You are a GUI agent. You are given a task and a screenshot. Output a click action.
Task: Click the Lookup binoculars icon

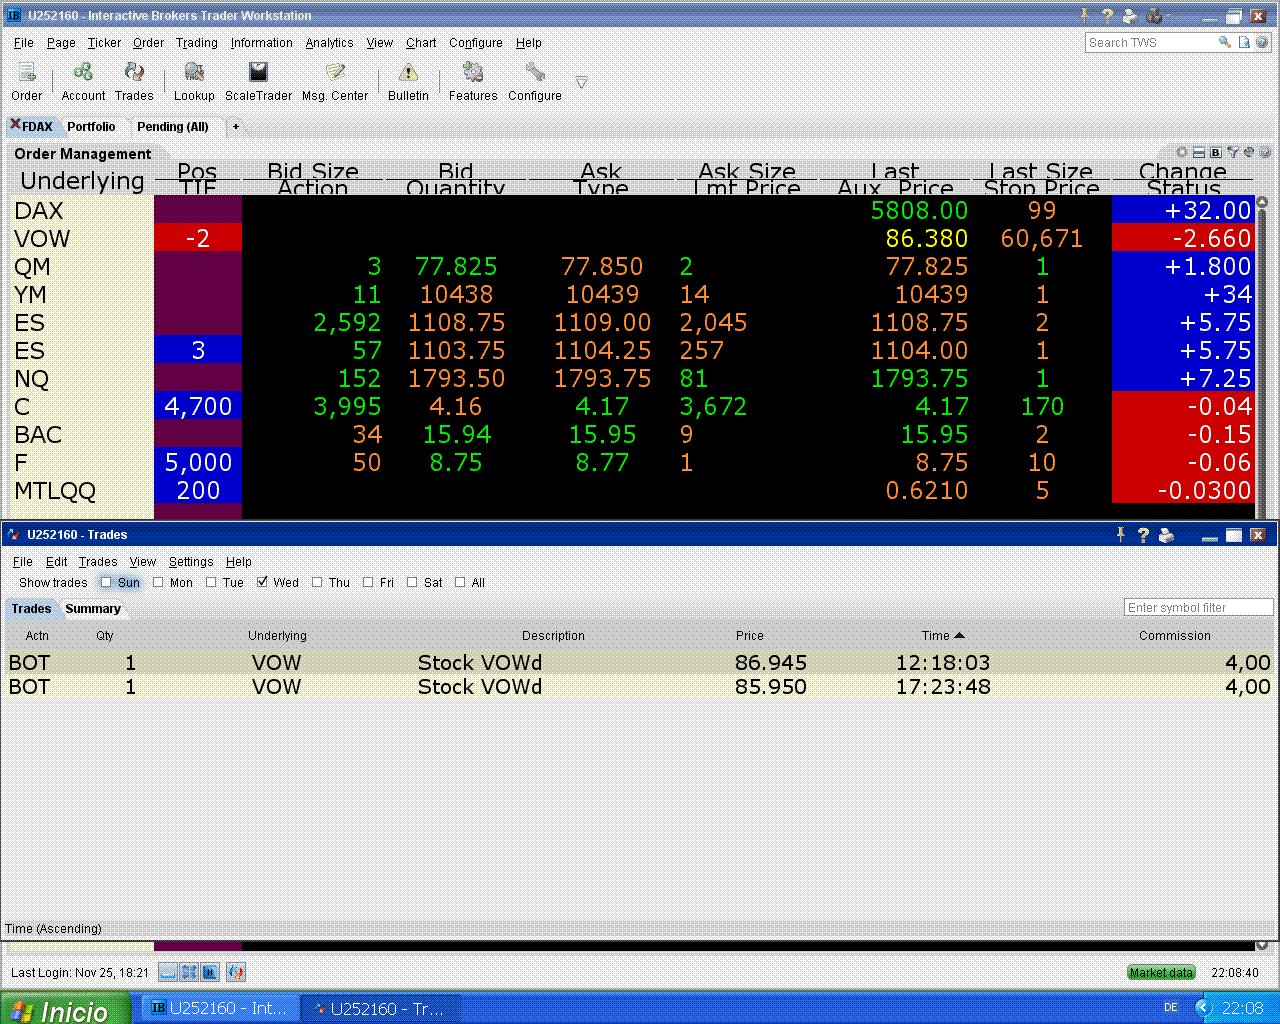point(194,72)
